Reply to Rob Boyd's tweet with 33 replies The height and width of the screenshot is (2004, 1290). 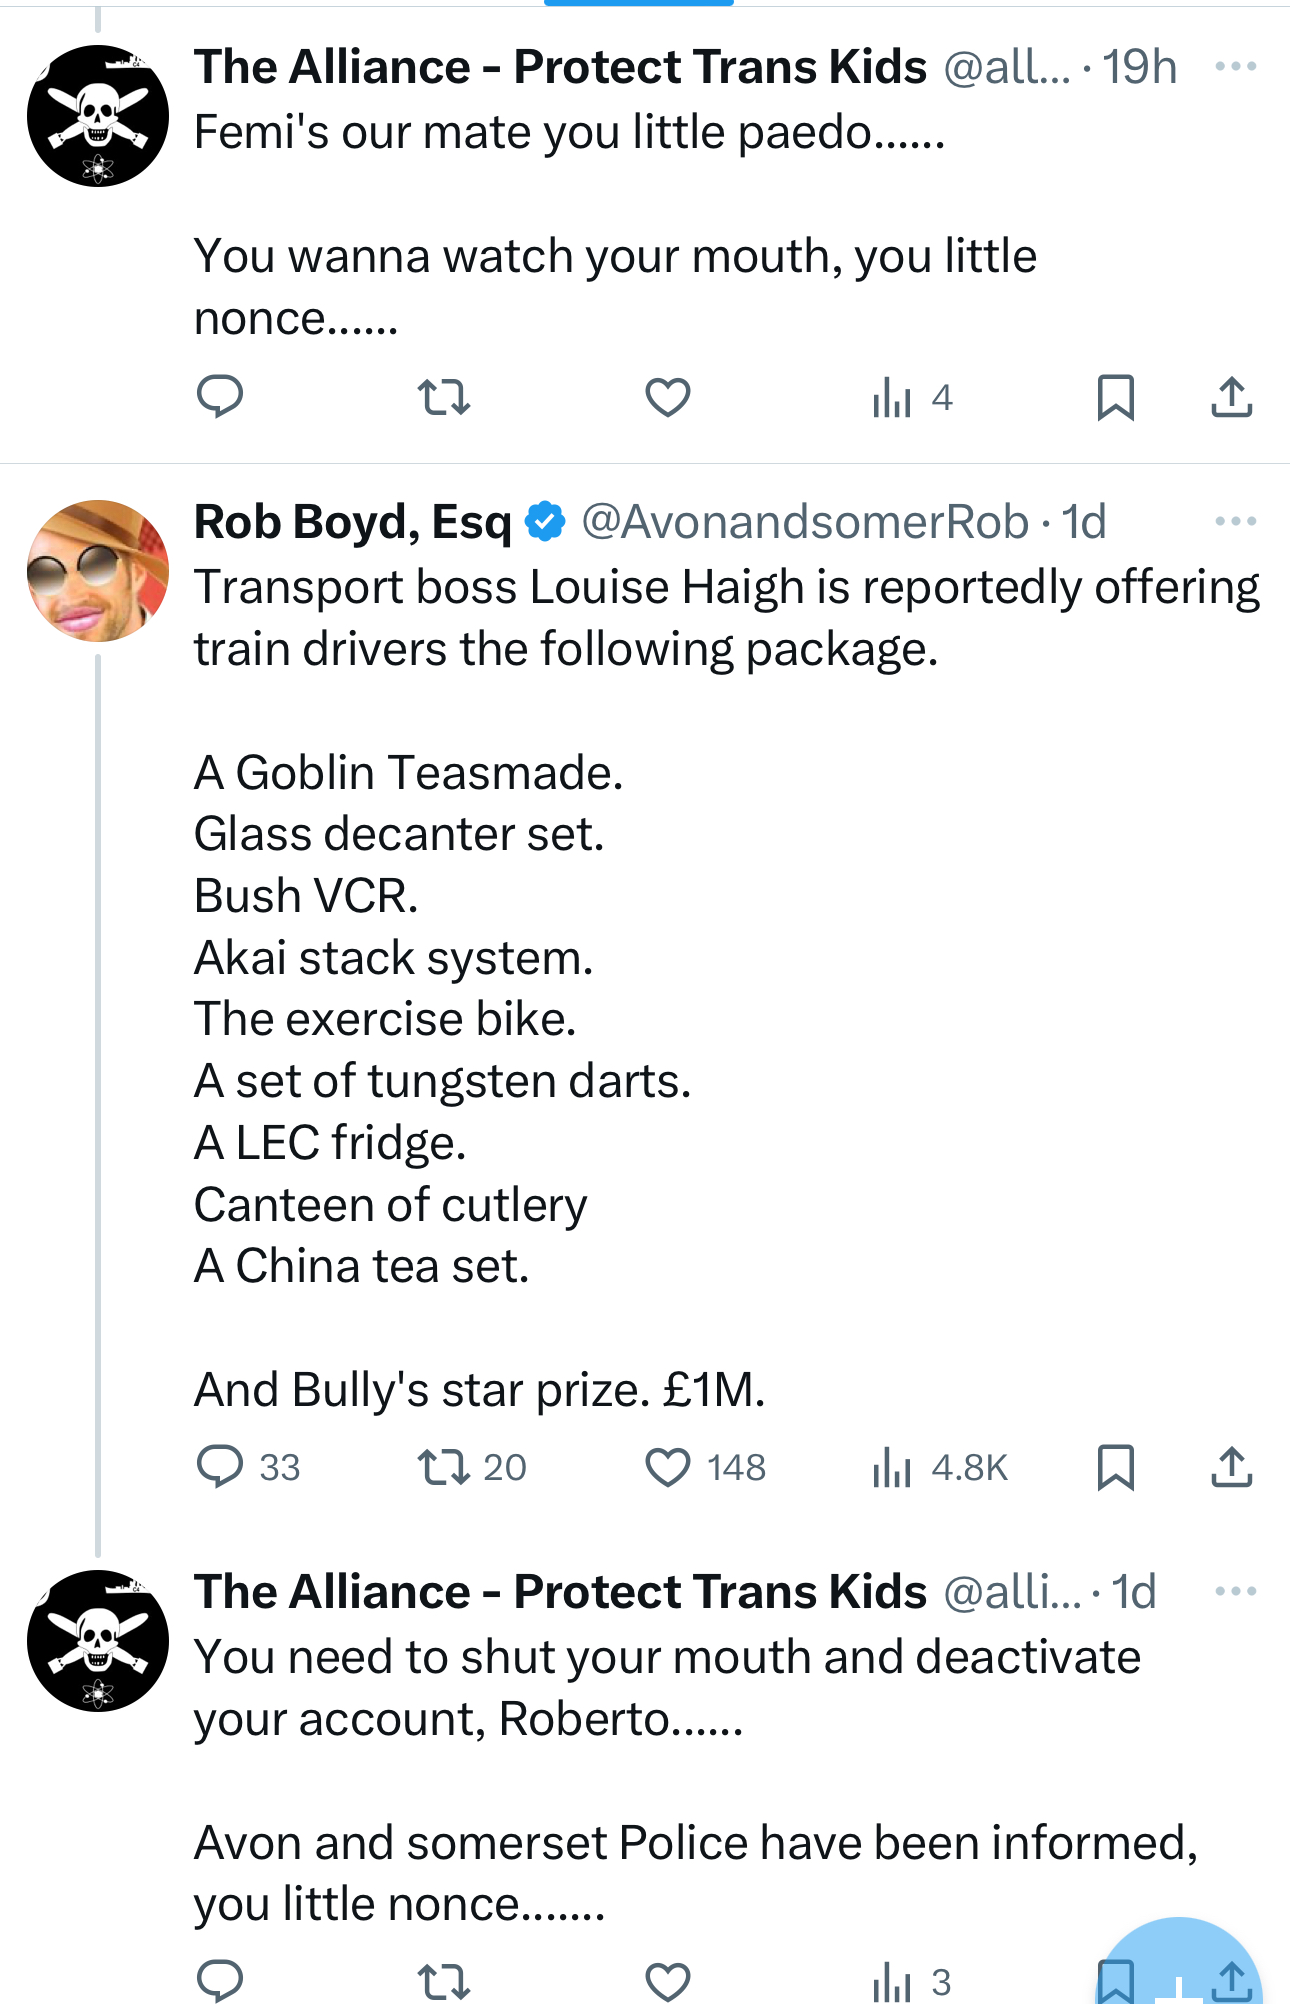click(220, 1467)
